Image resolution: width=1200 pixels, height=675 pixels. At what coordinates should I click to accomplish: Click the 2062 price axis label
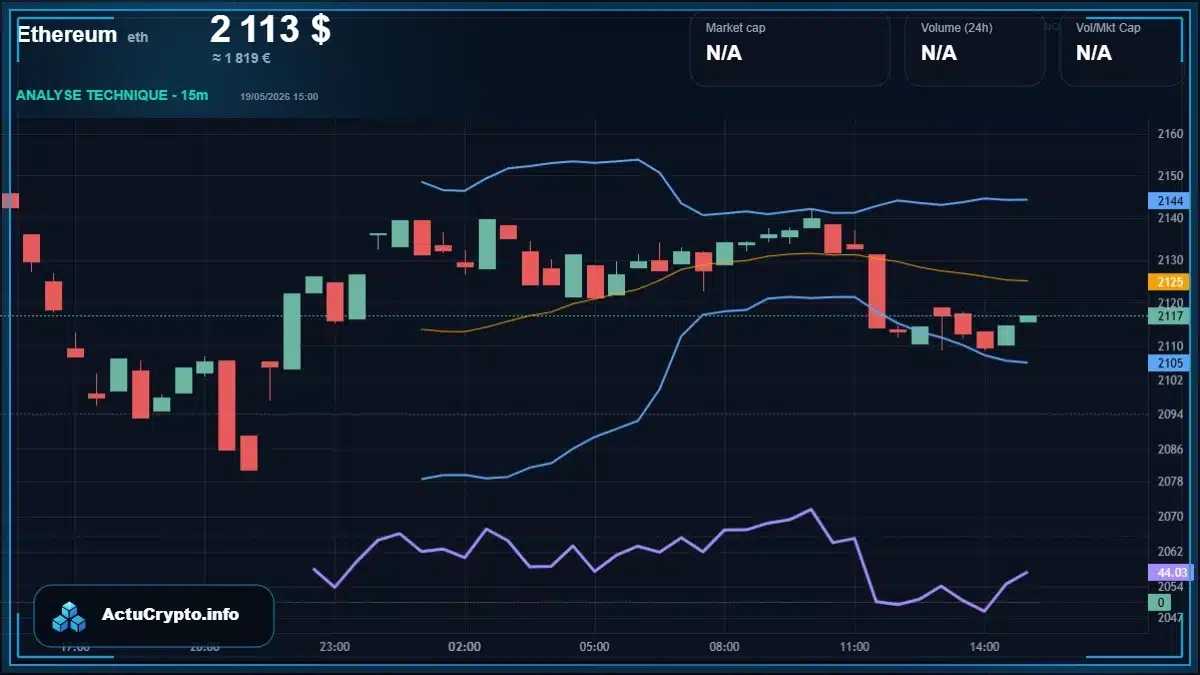1170,551
